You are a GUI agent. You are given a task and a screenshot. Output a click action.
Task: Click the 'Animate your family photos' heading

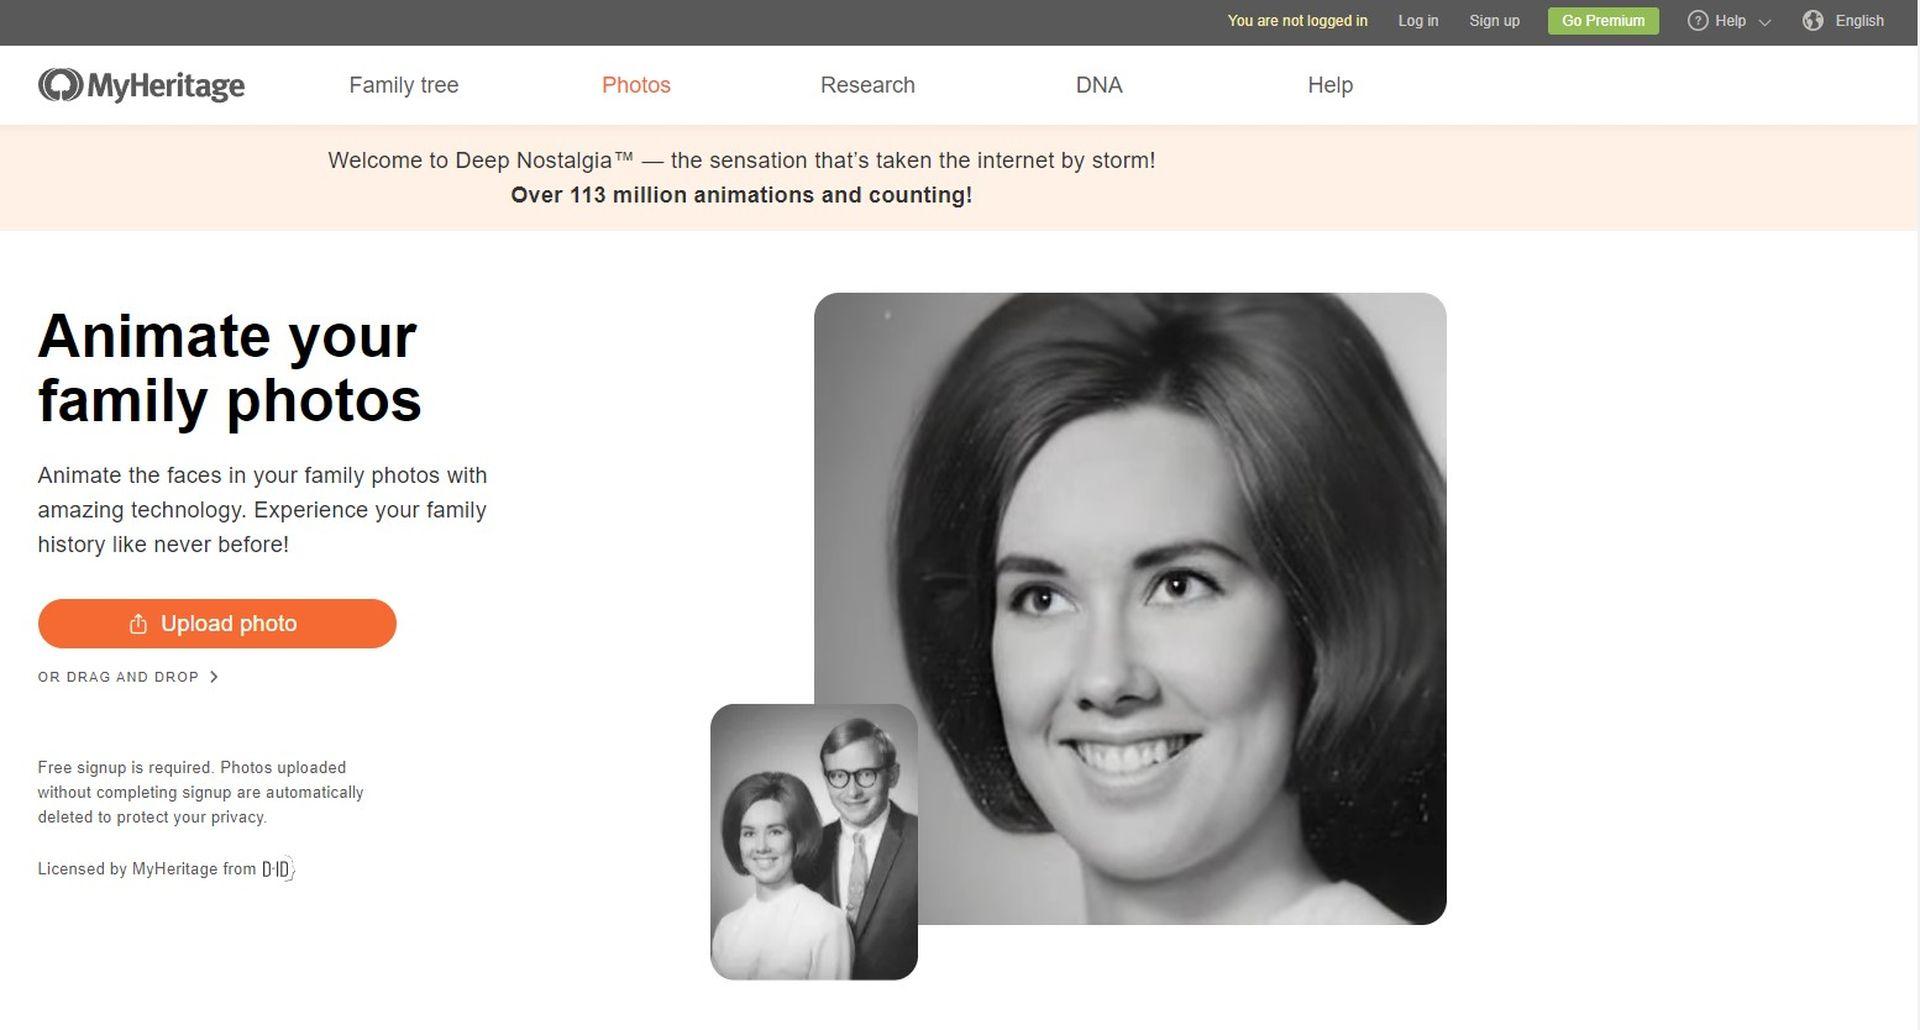pos(229,368)
